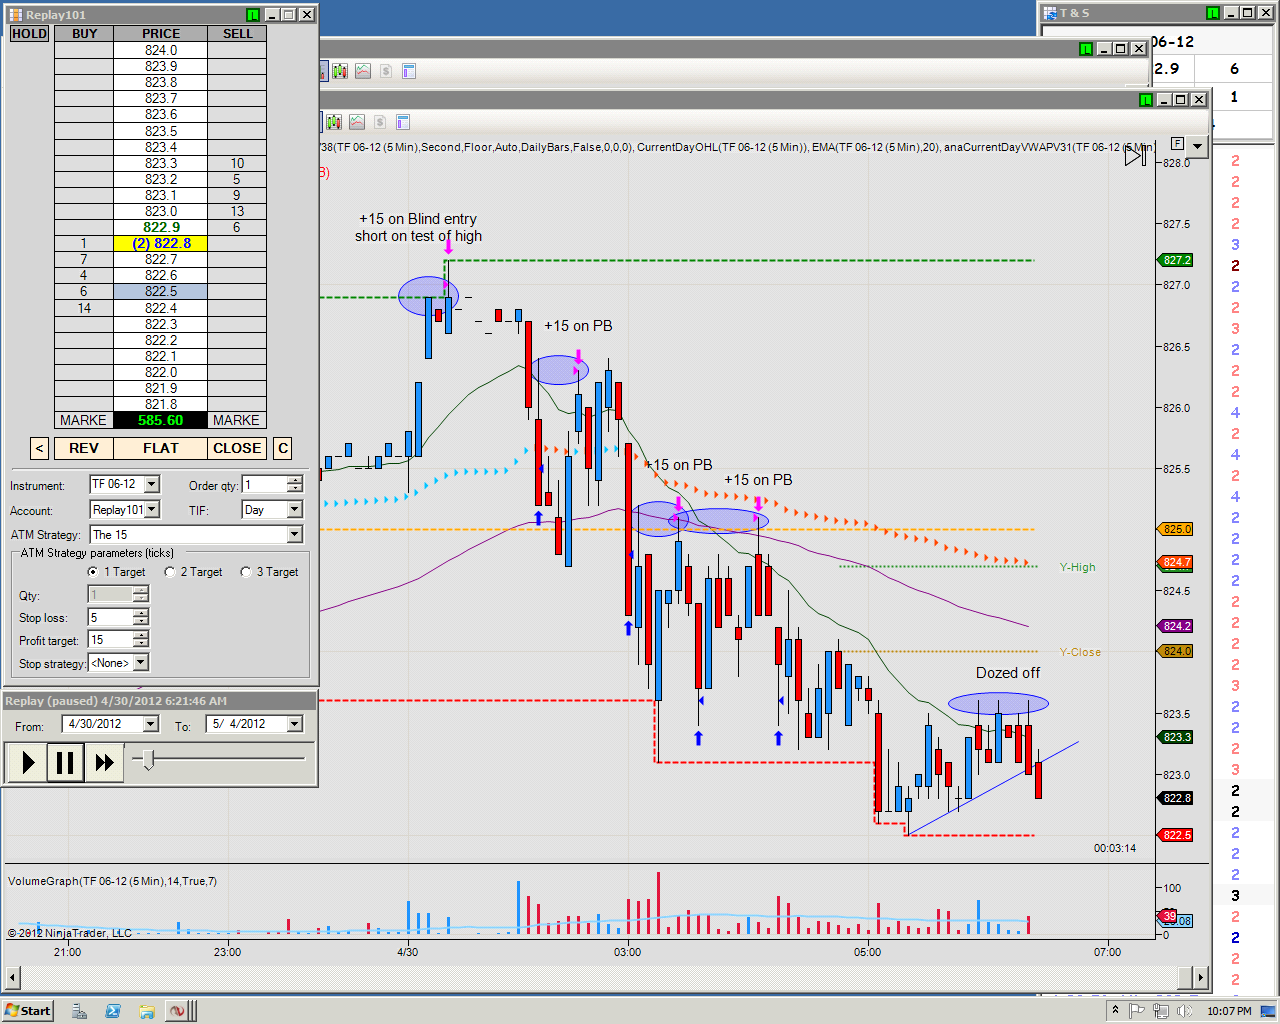Screen dimensions: 1280x1024
Task: Select the 2 Target radio button
Action: (169, 572)
